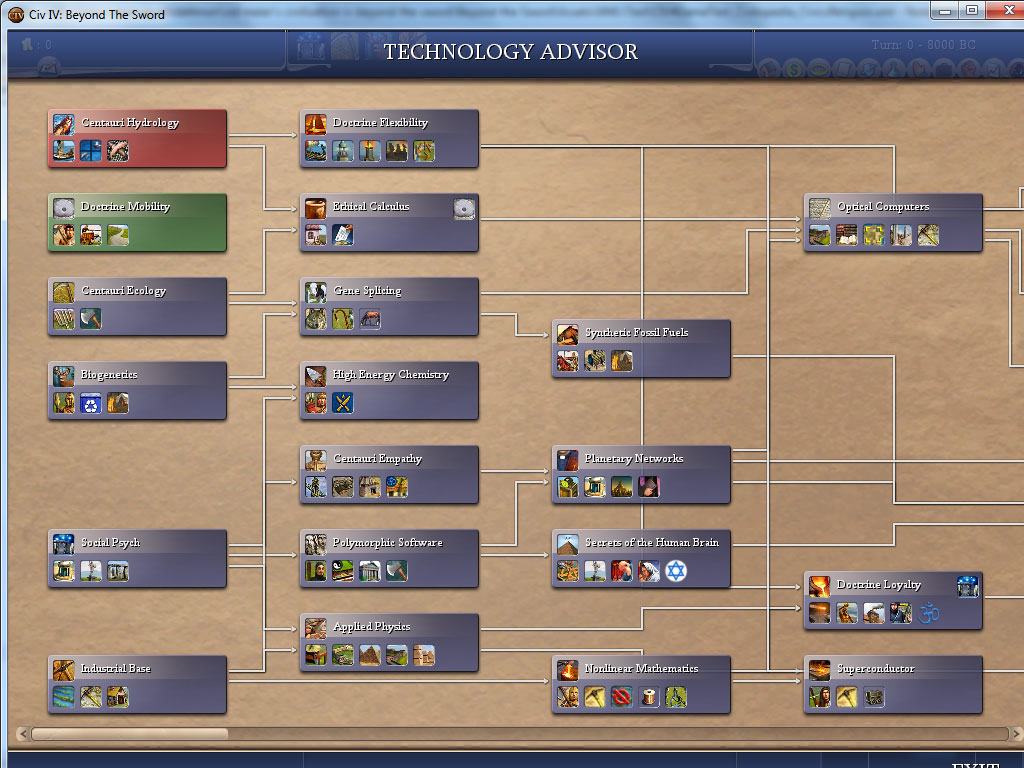The image size is (1024, 768).
Task: Click the pickaxe icon in Optical Computers
Action: pos(928,235)
